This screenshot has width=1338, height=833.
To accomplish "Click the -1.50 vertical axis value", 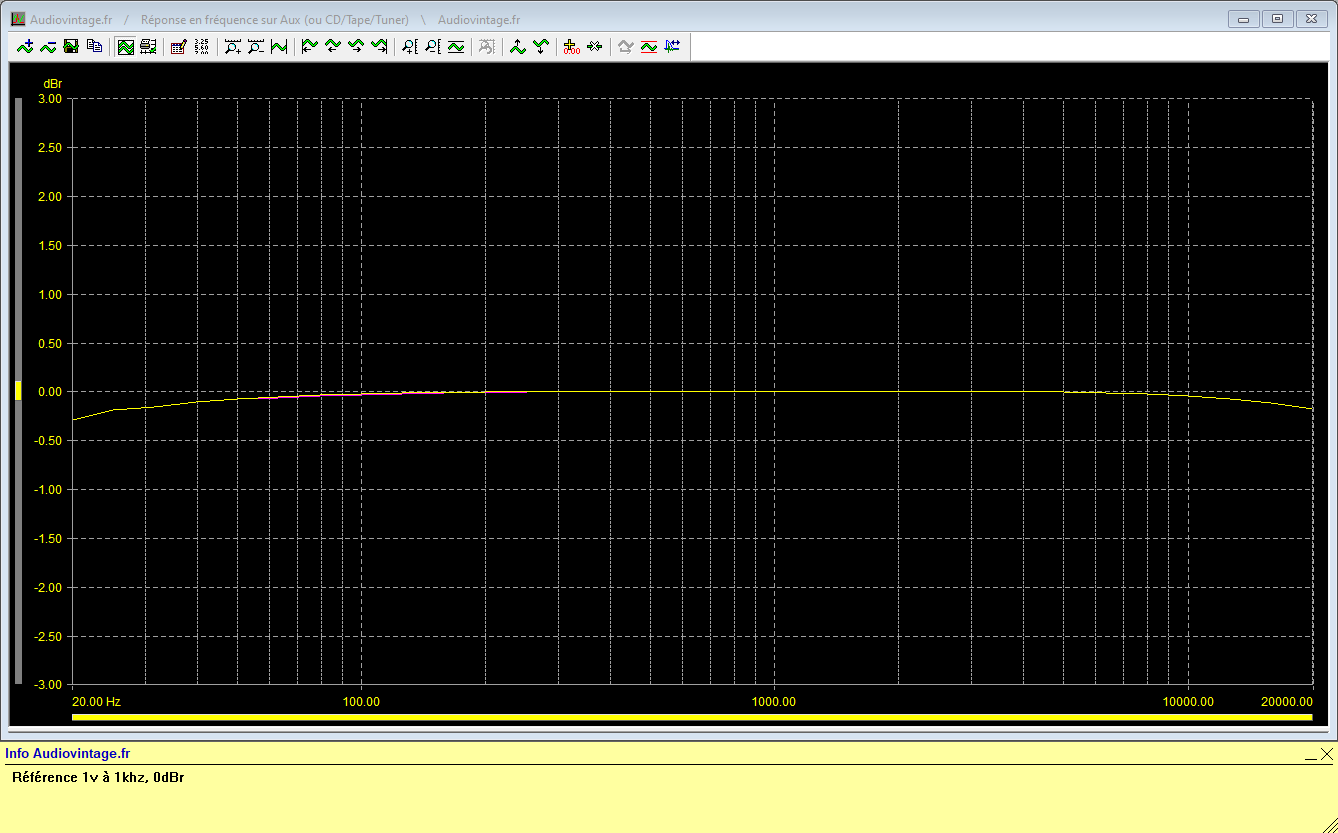I will [48, 539].
